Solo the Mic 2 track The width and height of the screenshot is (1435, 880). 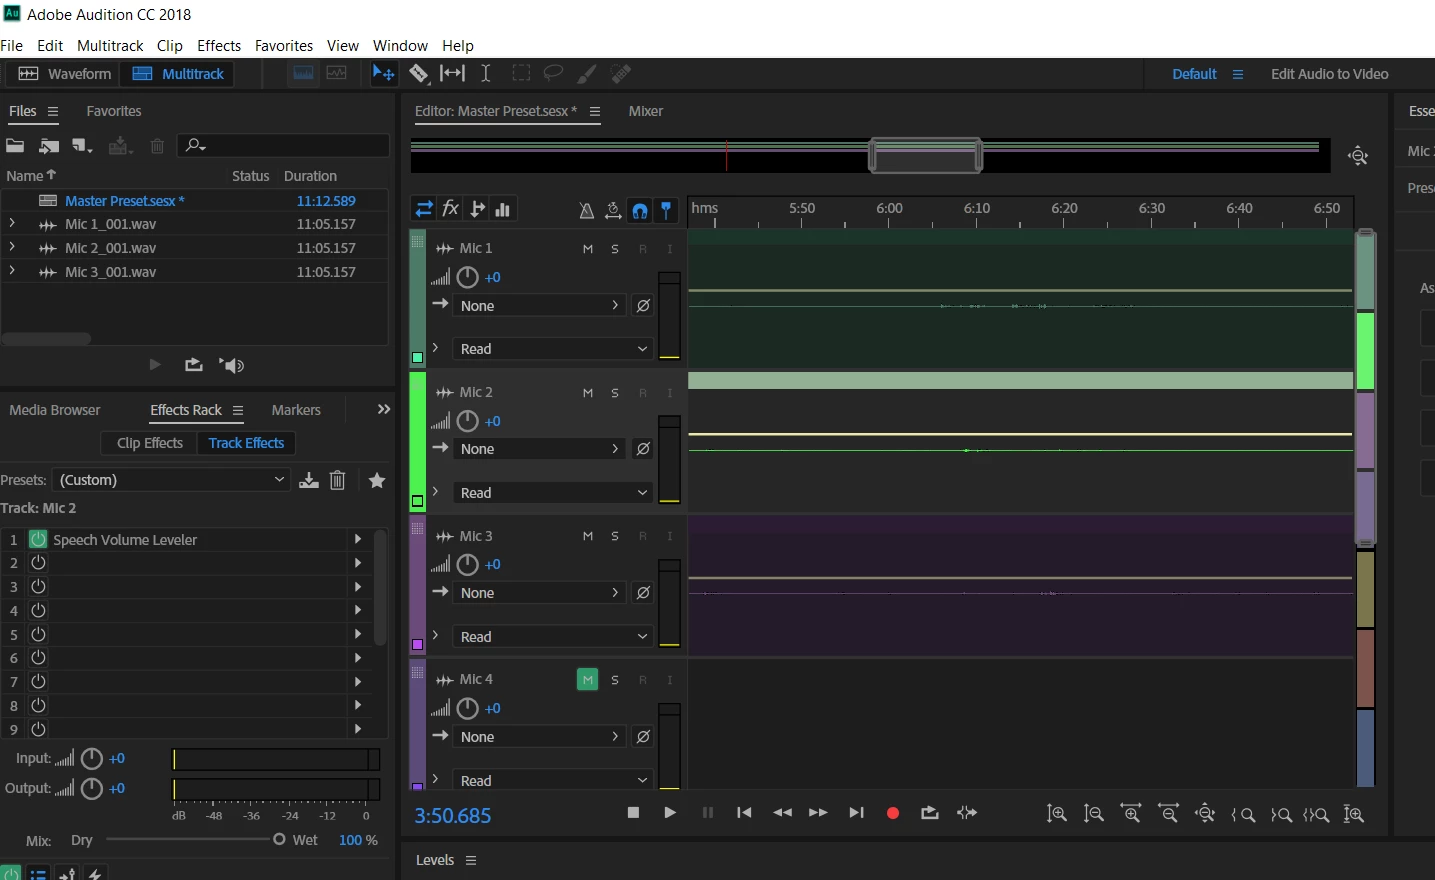click(x=615, y=393)
